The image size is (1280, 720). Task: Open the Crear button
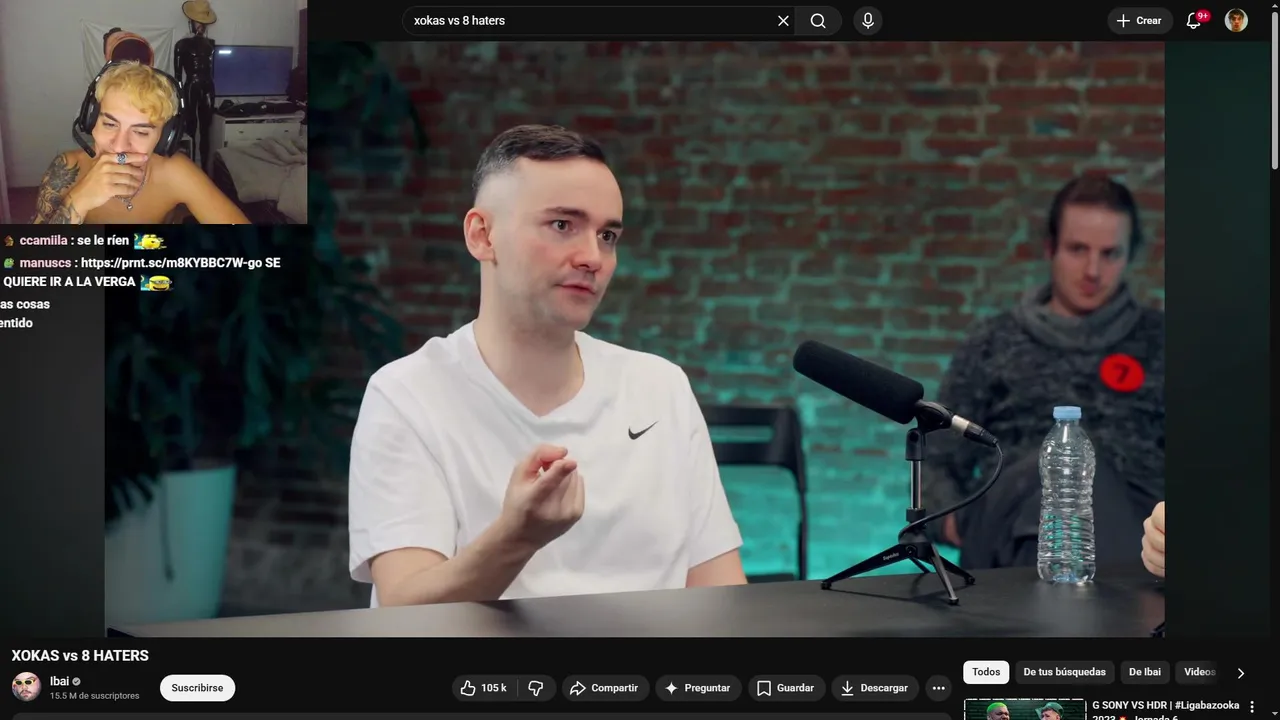[x=1140, y=21]
